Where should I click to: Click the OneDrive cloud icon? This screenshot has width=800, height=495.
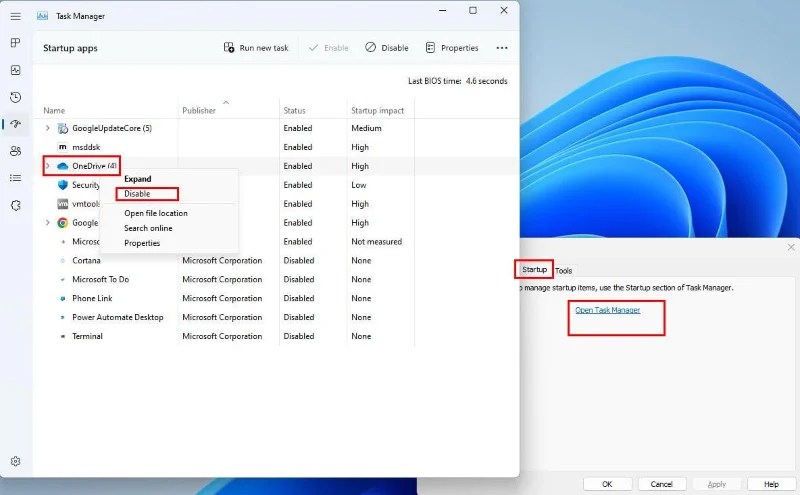pos(63,166)
